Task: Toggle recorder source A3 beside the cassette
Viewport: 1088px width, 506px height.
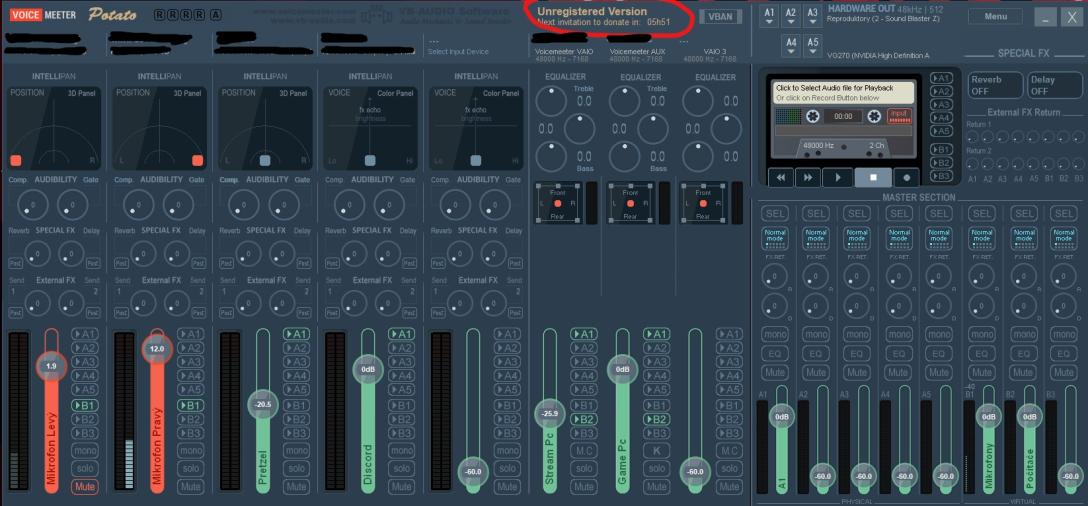Action: (x=941, y=105)
